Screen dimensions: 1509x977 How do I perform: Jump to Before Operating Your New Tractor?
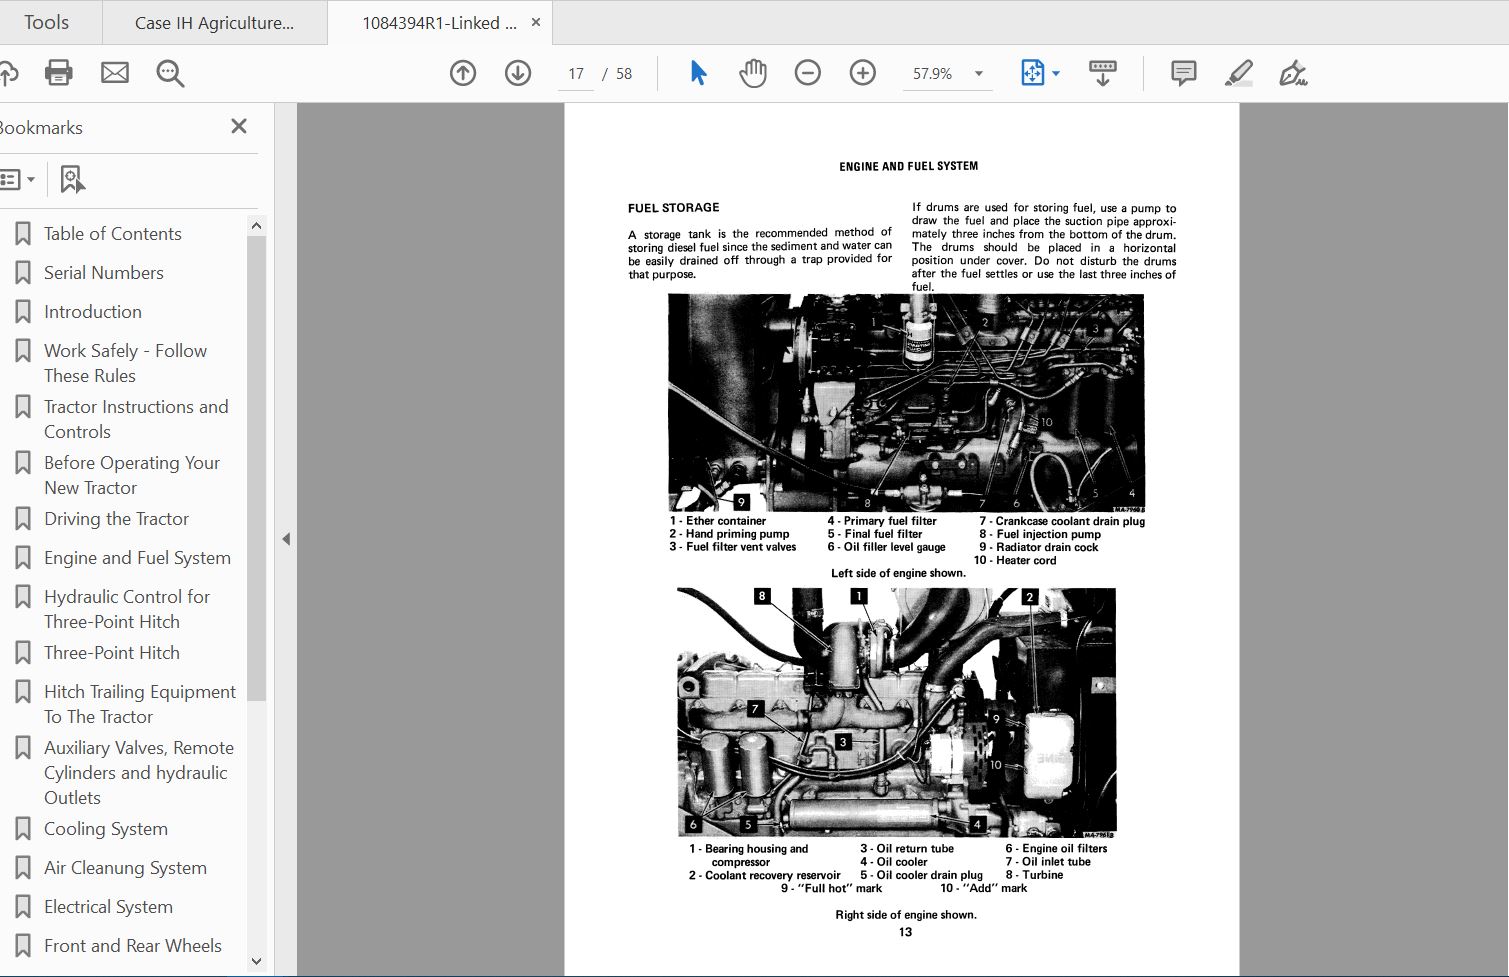click(x=132, y=475)
